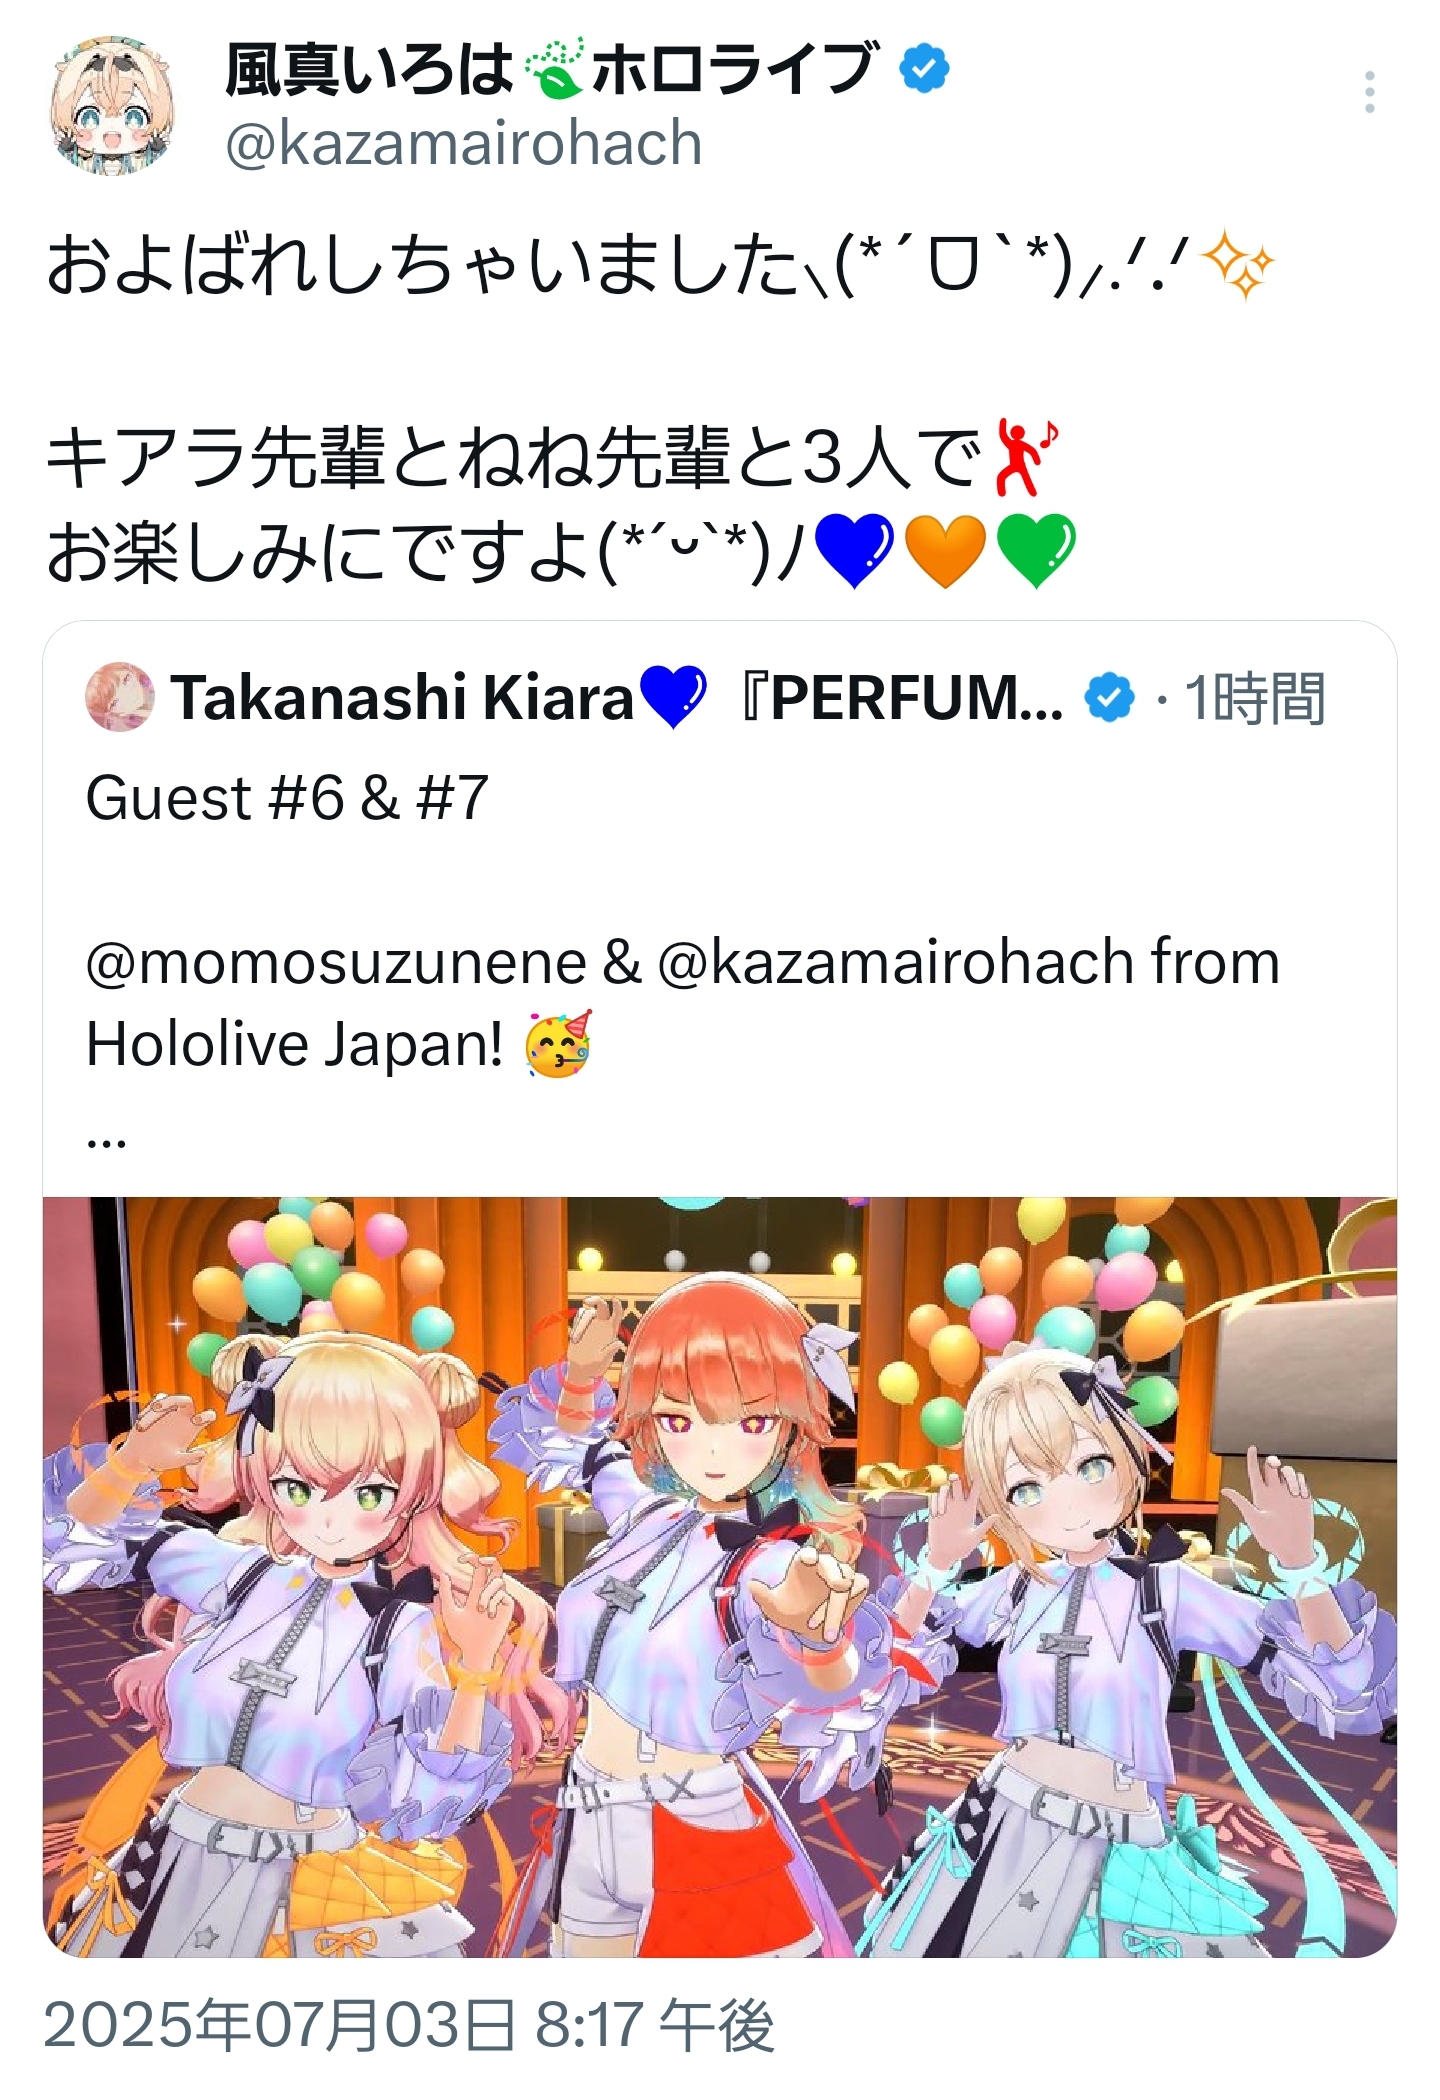This screenshot has width=1440, height=2100.
Task: Expand the truncated quoted tweet ellipsis
Action: tap(107, 1138)
